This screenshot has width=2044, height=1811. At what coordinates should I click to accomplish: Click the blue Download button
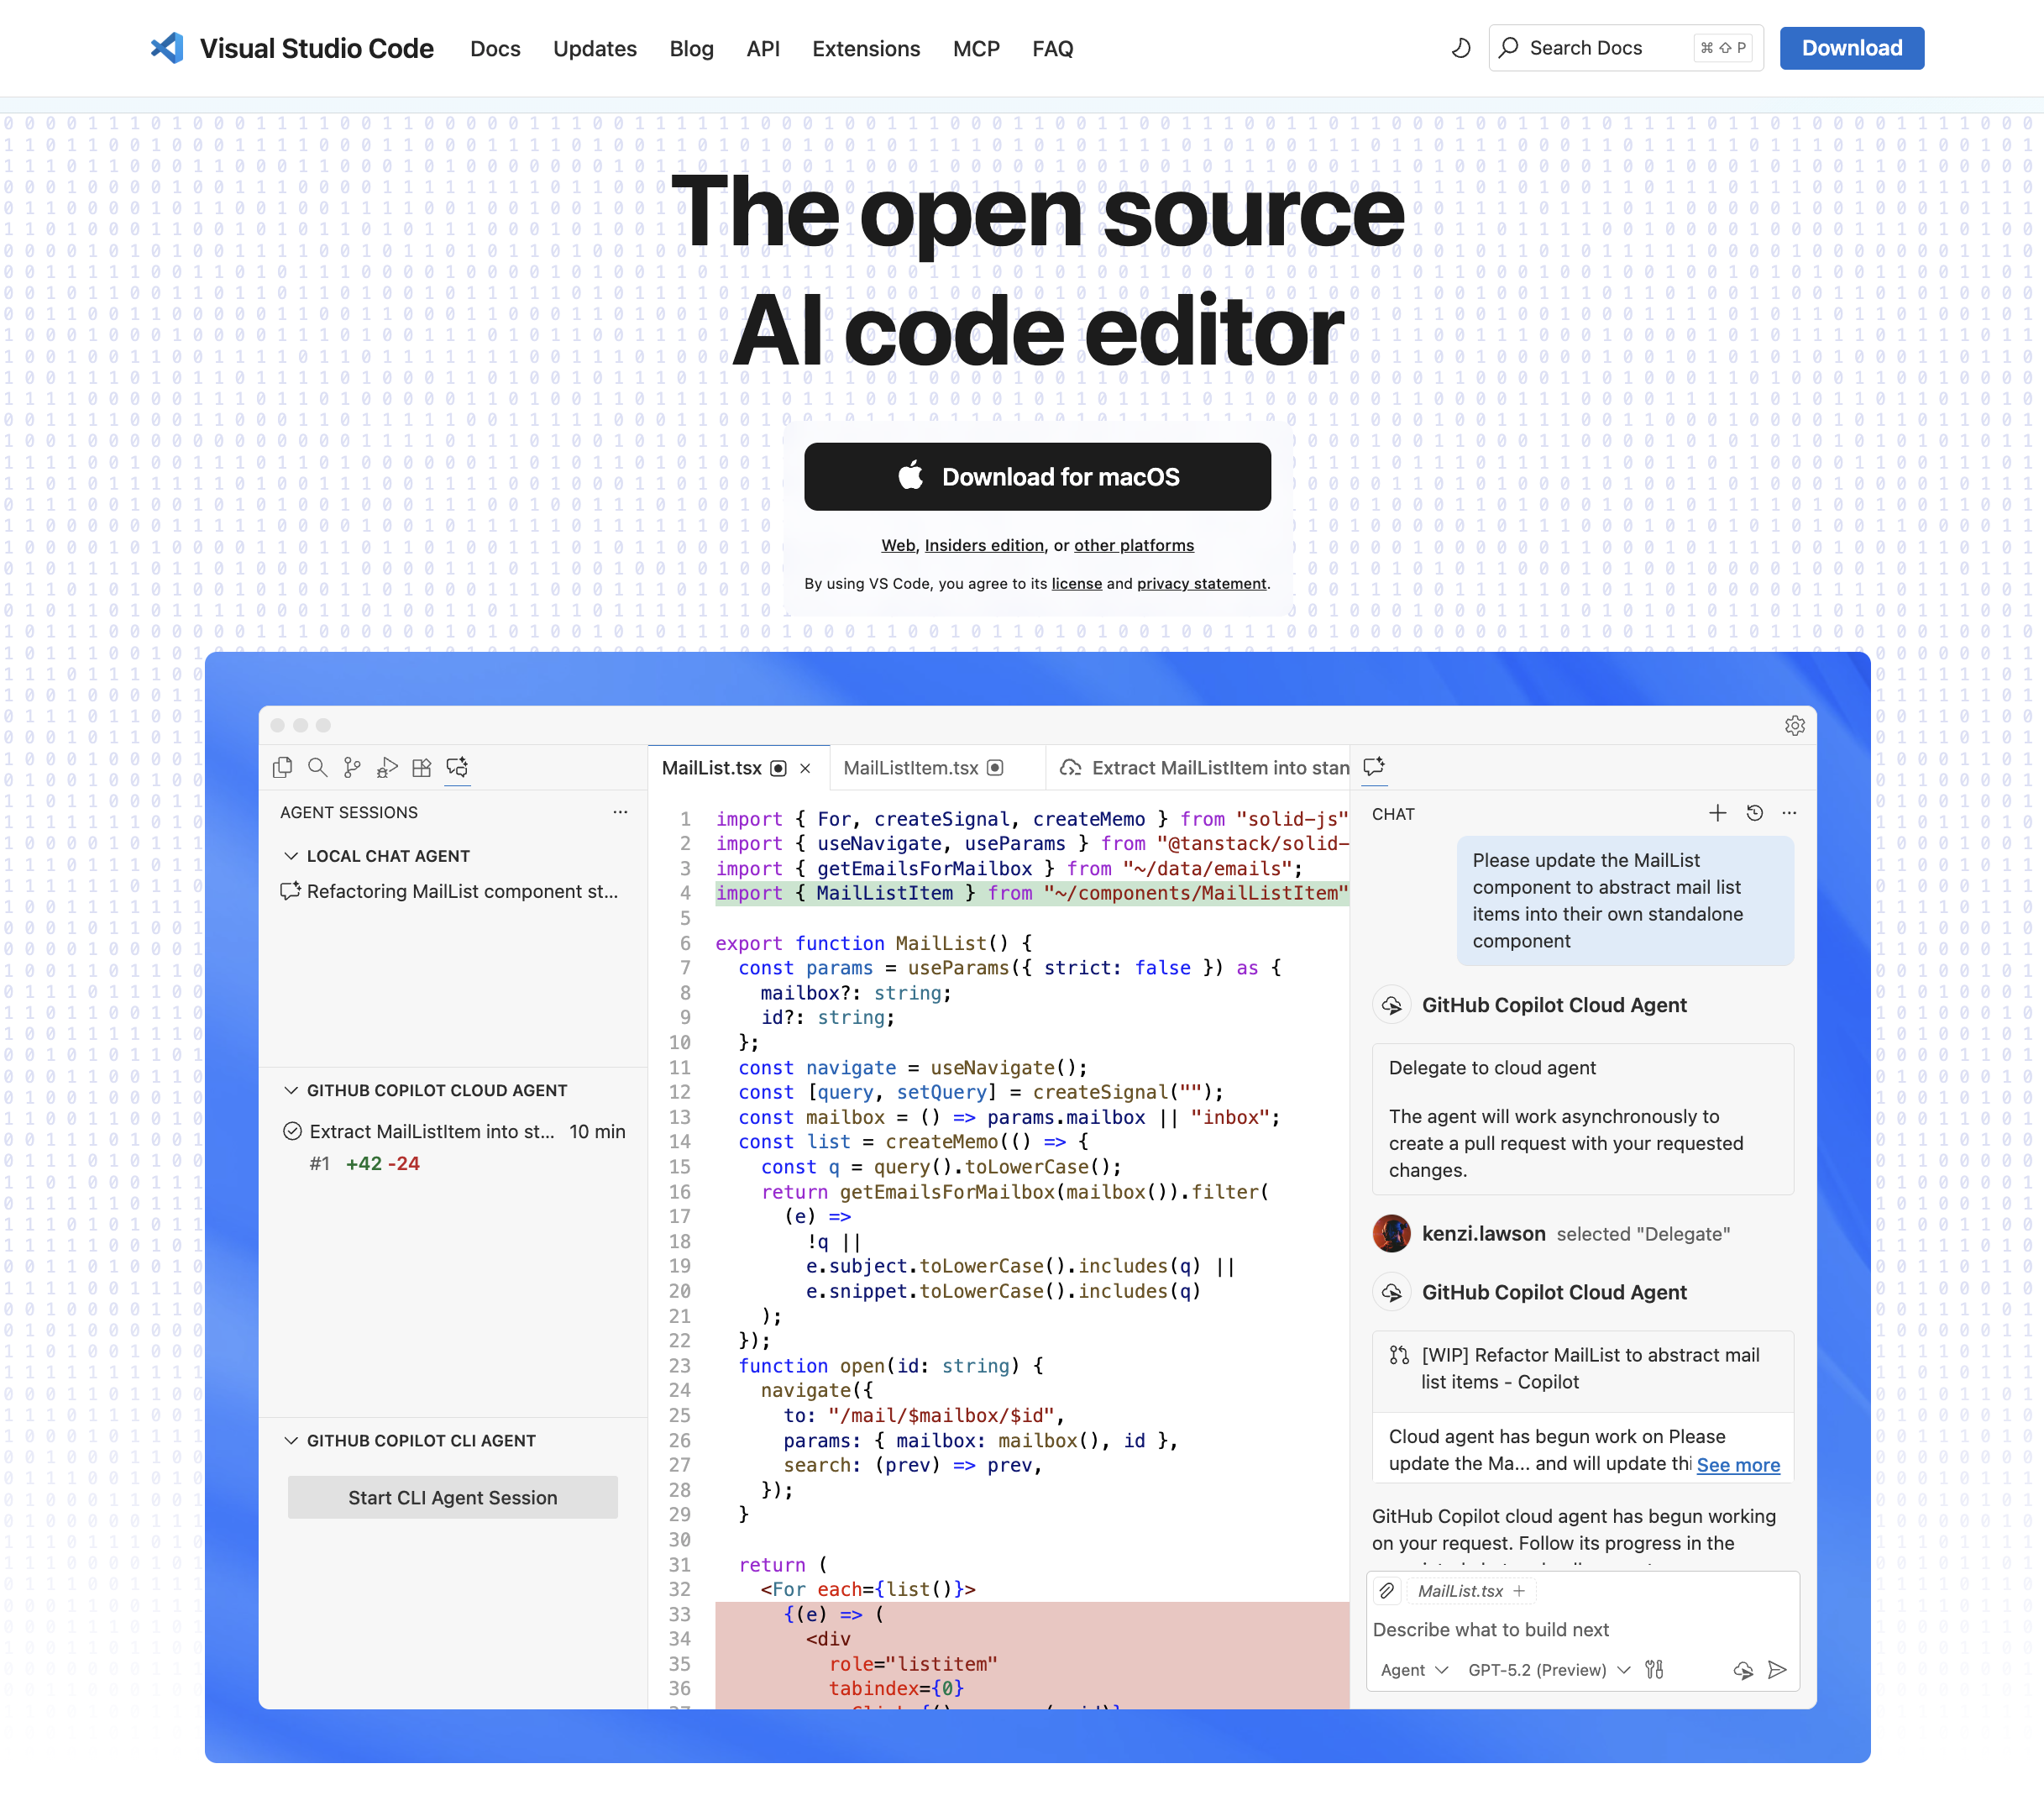click(1852, 48)
